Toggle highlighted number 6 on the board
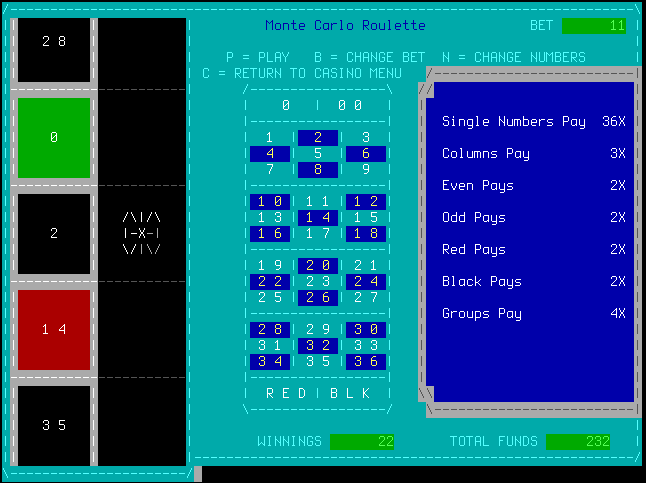The width and height of the screenshot is (646, 483). tap(366, 153)
